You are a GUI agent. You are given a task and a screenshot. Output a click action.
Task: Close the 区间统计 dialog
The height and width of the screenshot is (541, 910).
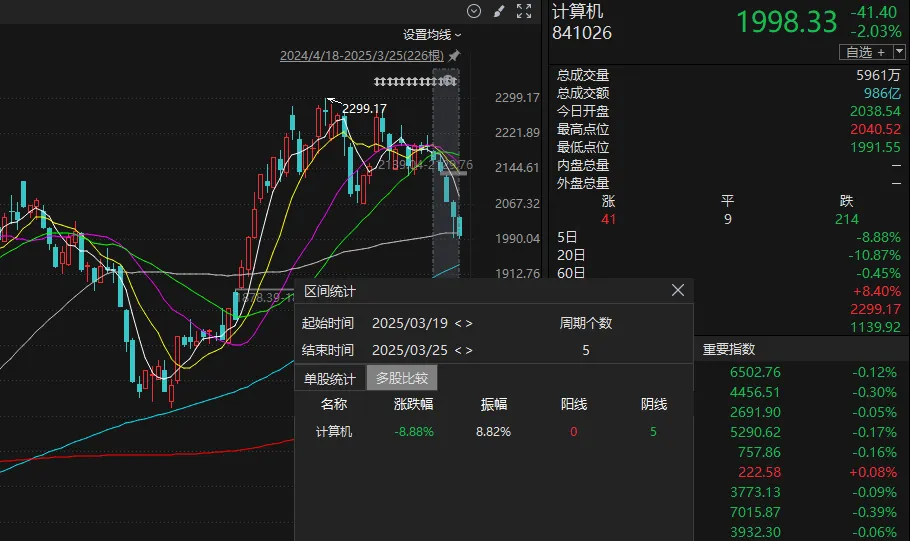tap(677, 291)
